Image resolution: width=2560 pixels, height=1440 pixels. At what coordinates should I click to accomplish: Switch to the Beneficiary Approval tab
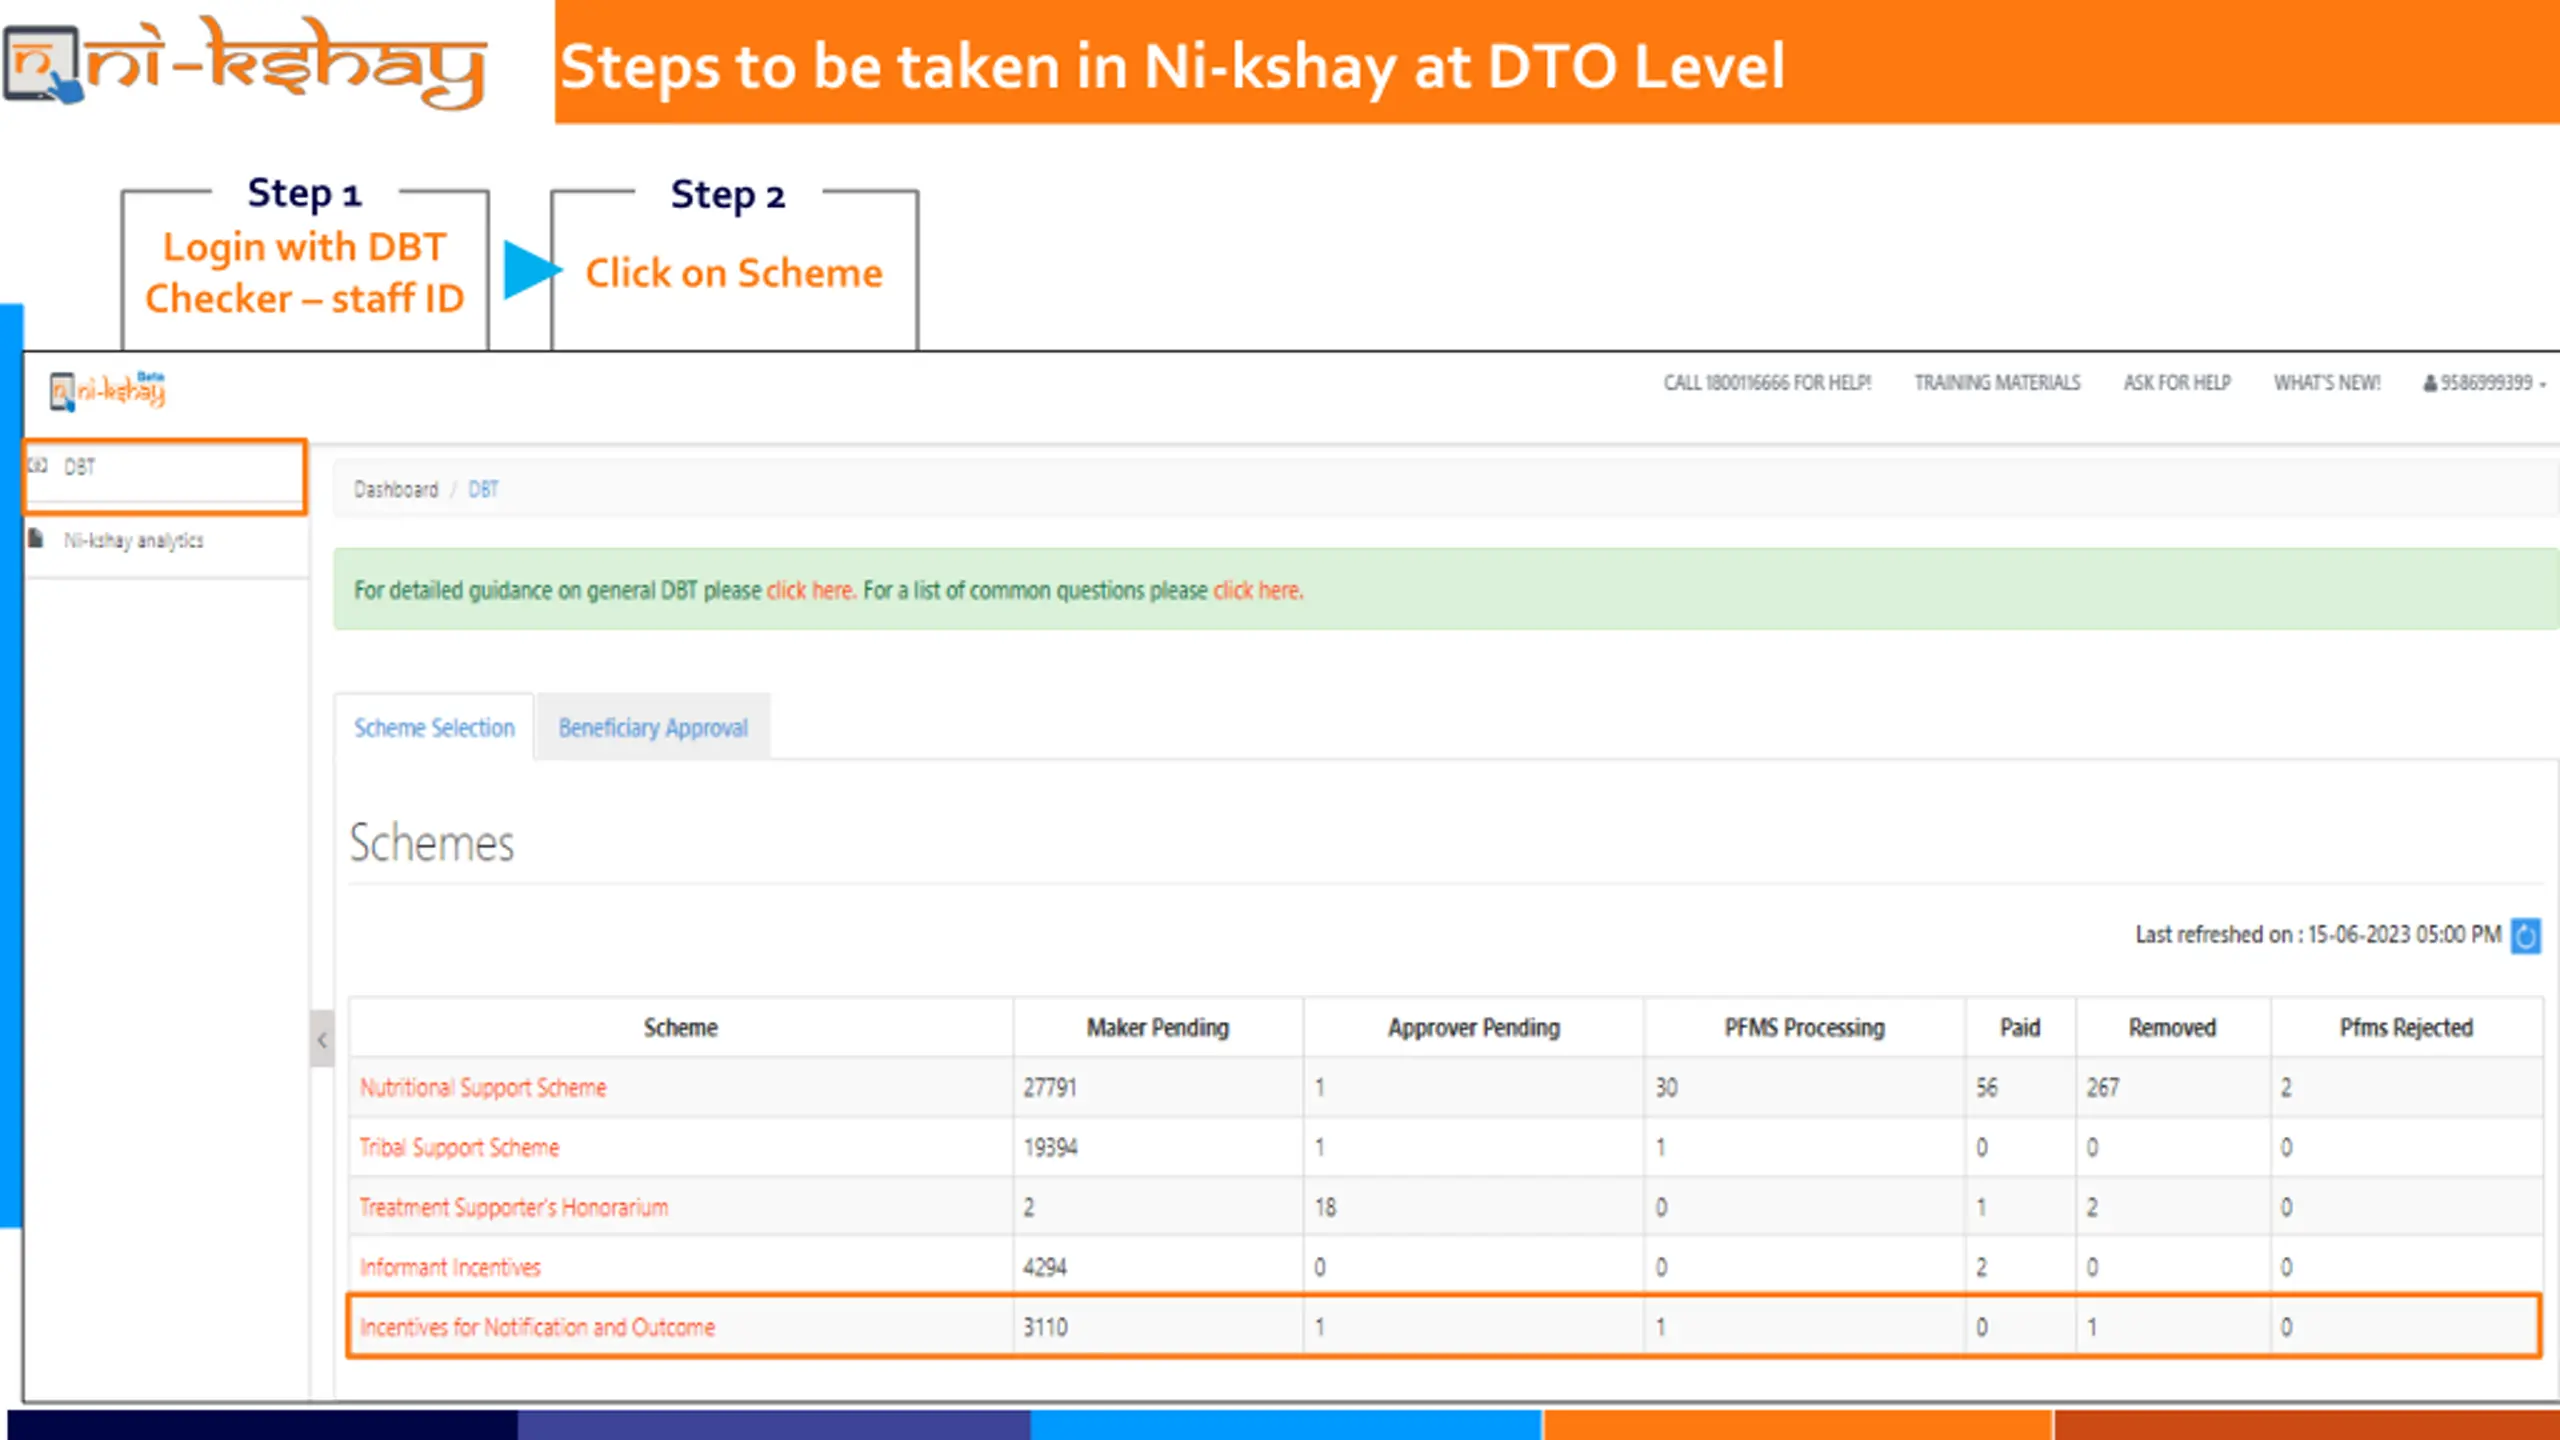(x=653, y=727)
